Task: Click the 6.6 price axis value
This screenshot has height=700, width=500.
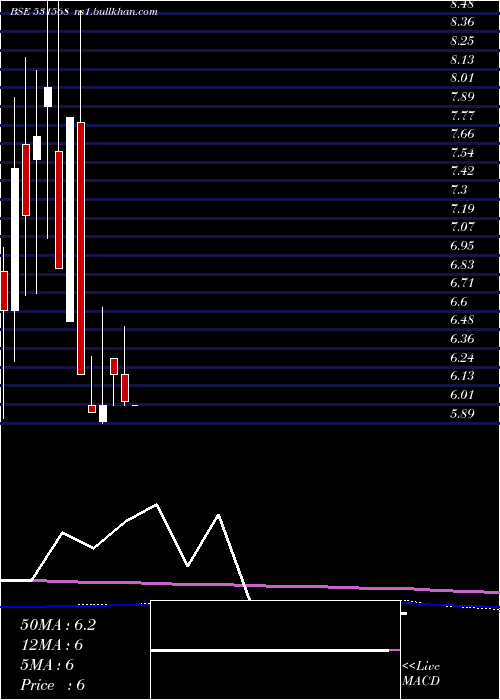Action: click(x=459, y=301)
